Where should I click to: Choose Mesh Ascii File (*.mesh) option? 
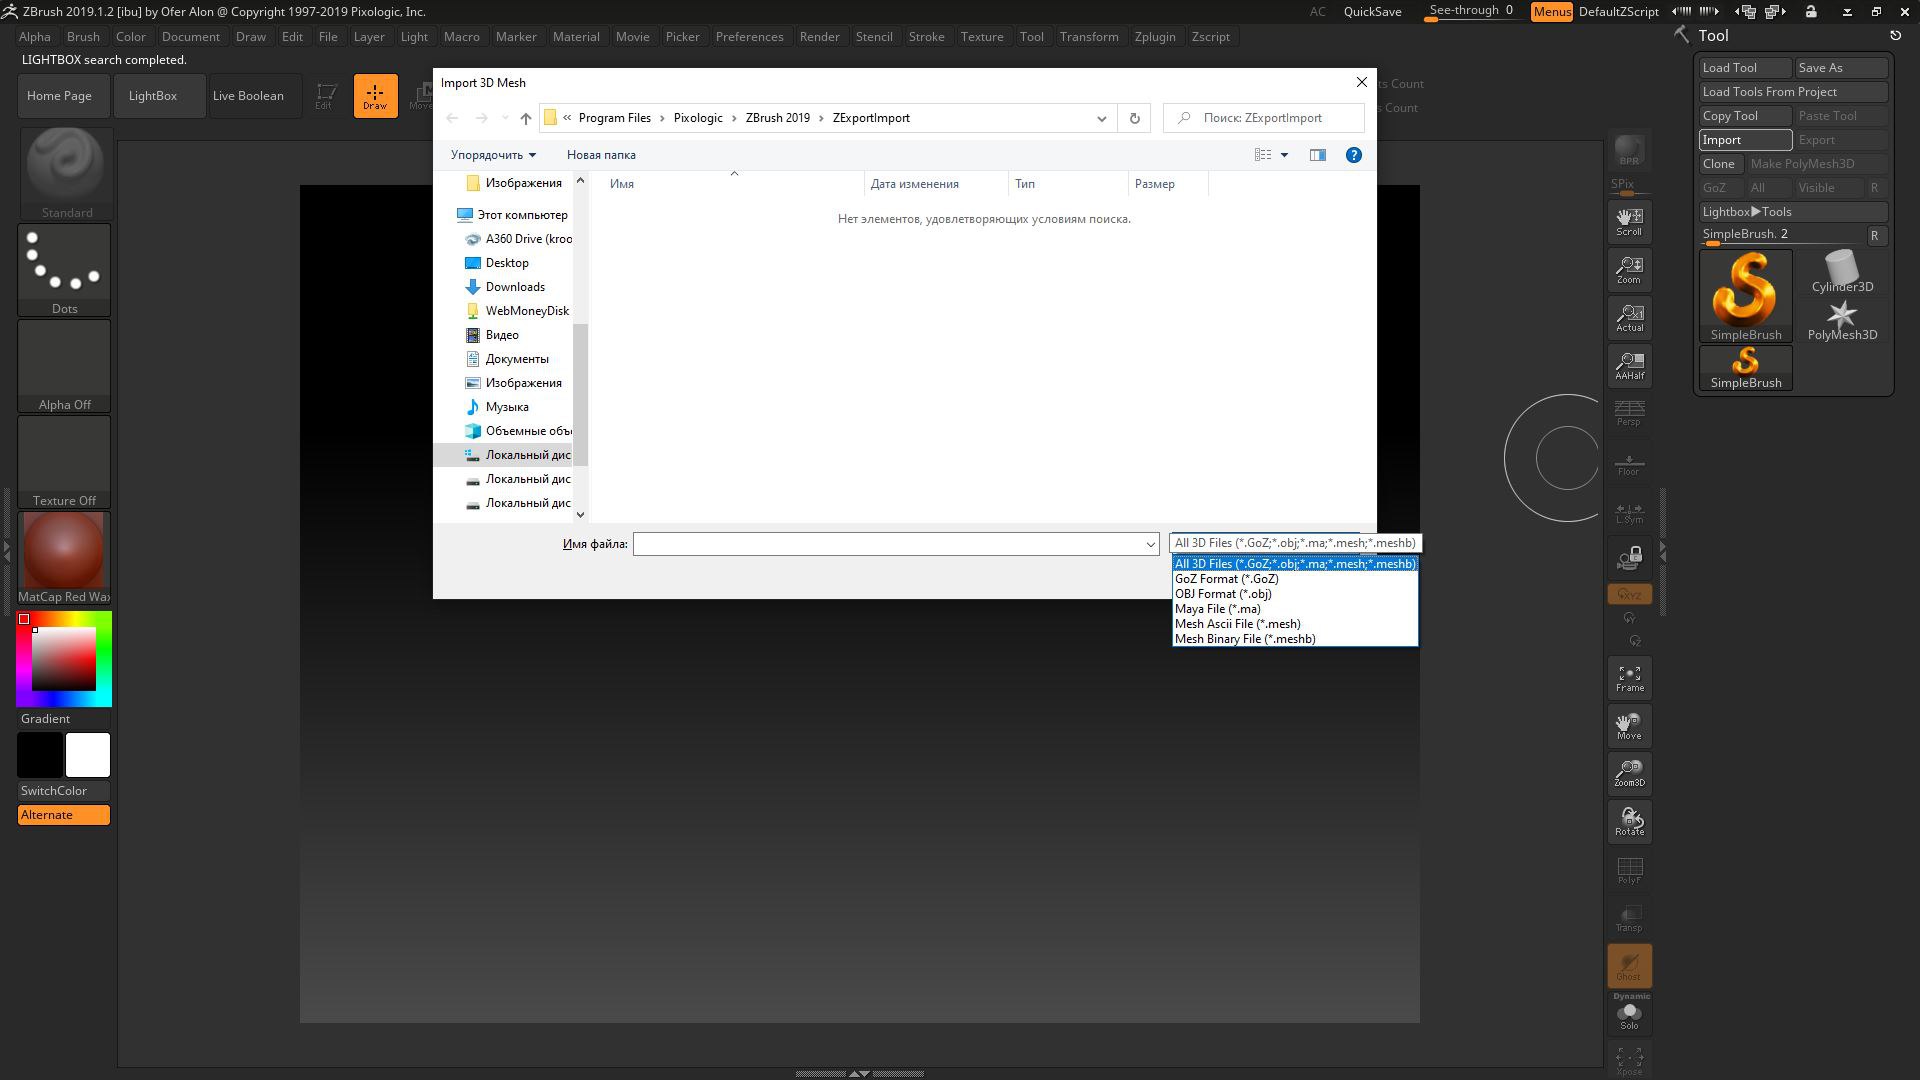[1295, 624]
